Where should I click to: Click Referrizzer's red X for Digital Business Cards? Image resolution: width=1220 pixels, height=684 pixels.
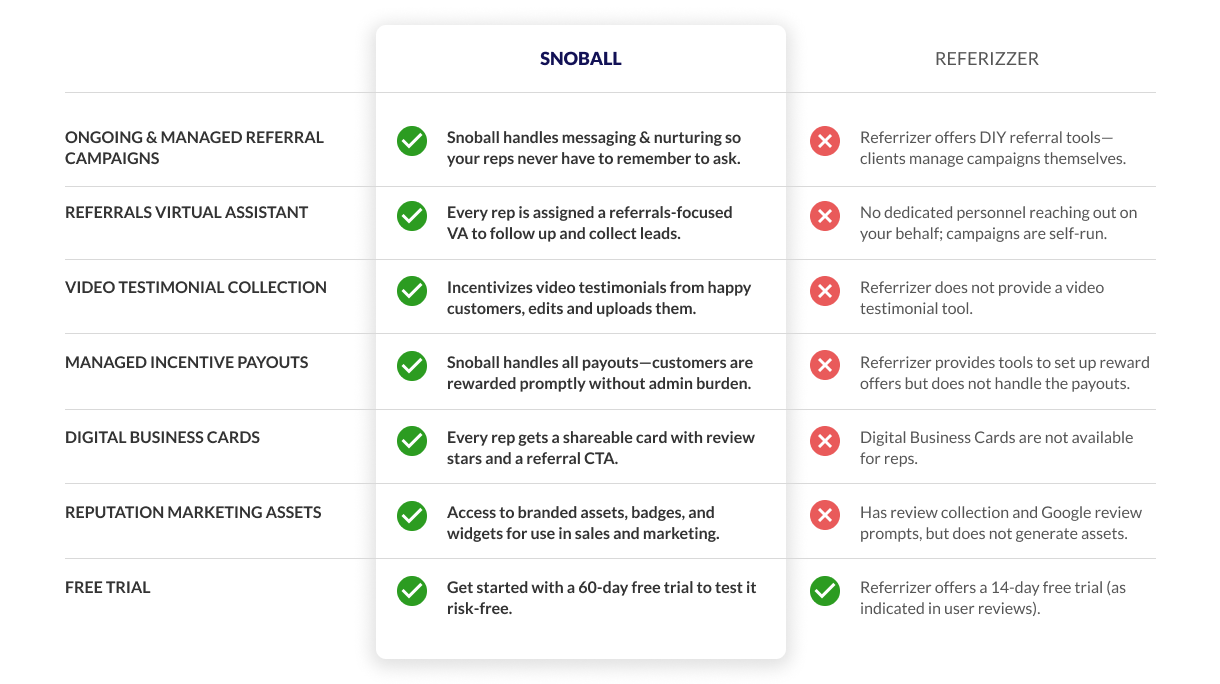point(825,441)
